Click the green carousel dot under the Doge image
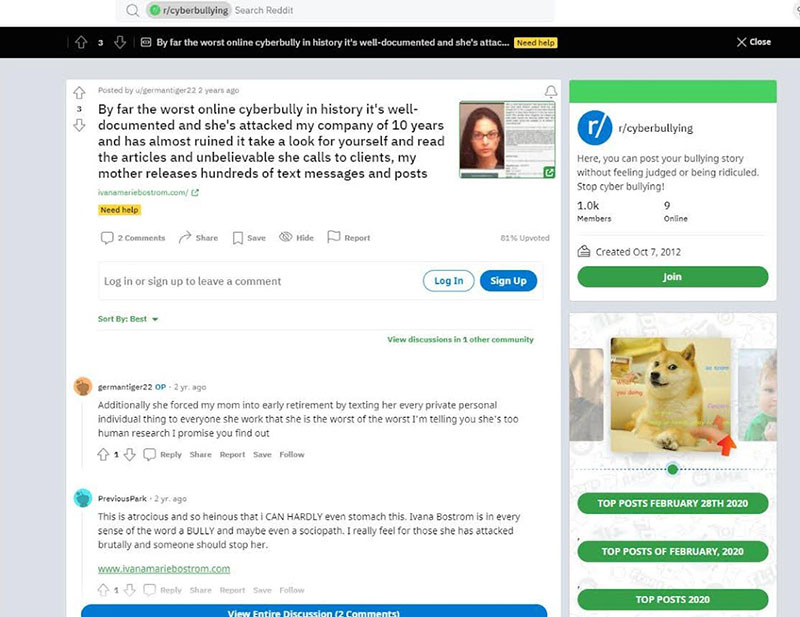Image resolution: width=800 pixels, height=617 pixels. pos(672,469)
